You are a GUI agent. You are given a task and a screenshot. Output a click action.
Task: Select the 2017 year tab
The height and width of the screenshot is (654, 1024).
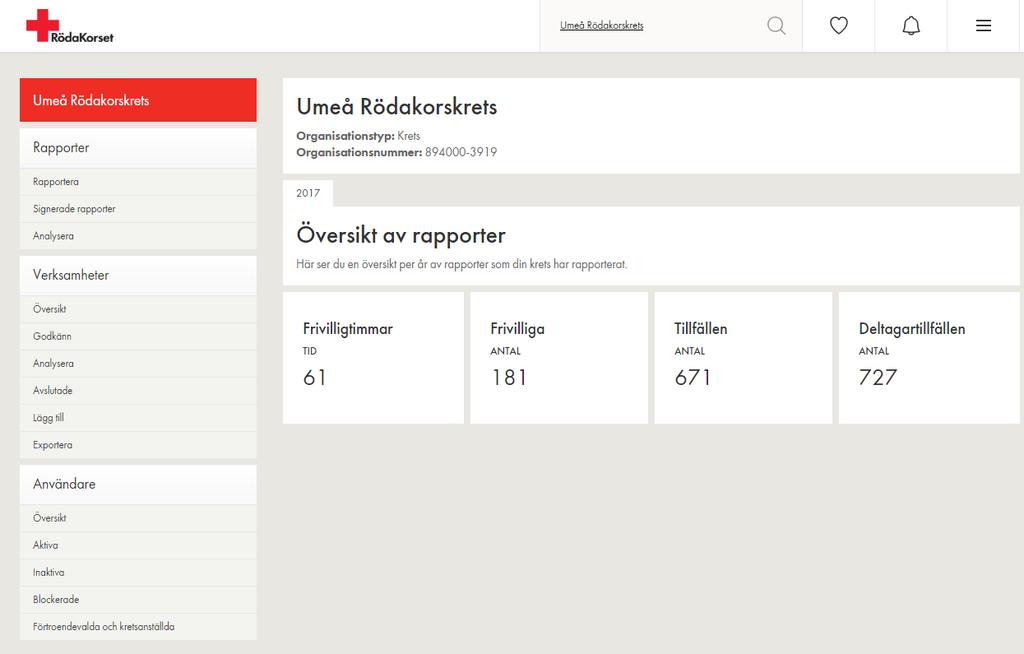coord(308,193)
